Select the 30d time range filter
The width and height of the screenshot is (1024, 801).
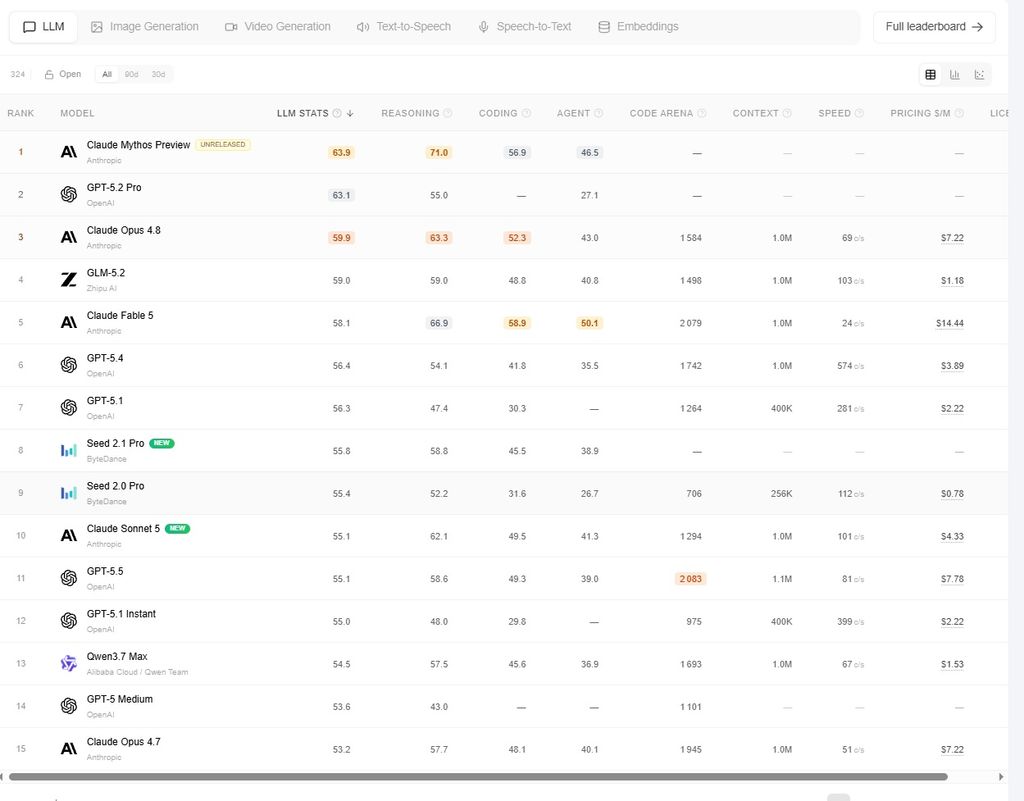tap(158, 74)
